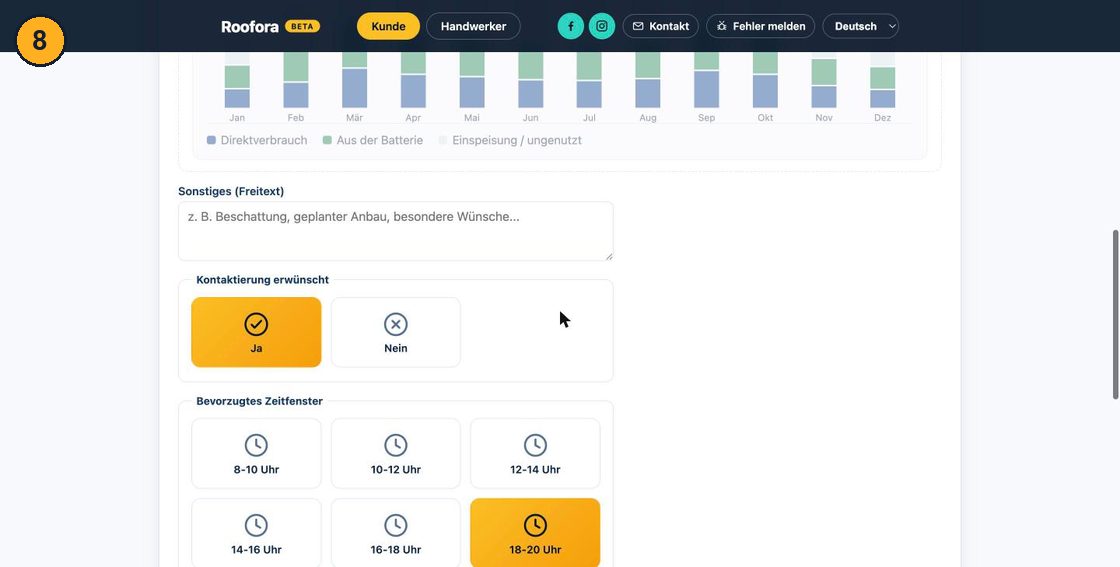This screenshot has width=1120, height=567.
Task: Click the page vertical scrollbar thumb
Action: (x=1116, y=314)
